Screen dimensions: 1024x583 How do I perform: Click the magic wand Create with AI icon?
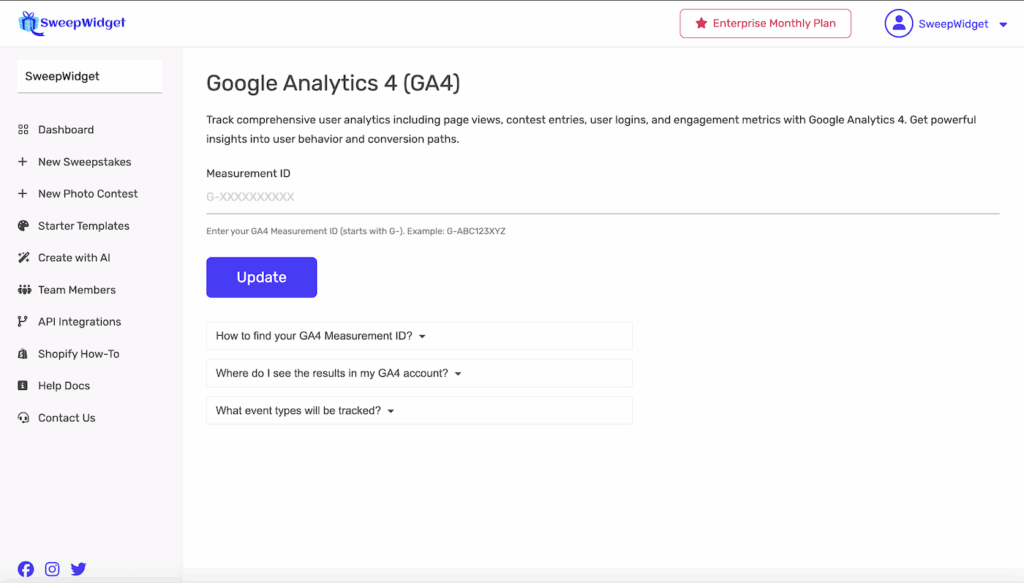tap(23, 258)
